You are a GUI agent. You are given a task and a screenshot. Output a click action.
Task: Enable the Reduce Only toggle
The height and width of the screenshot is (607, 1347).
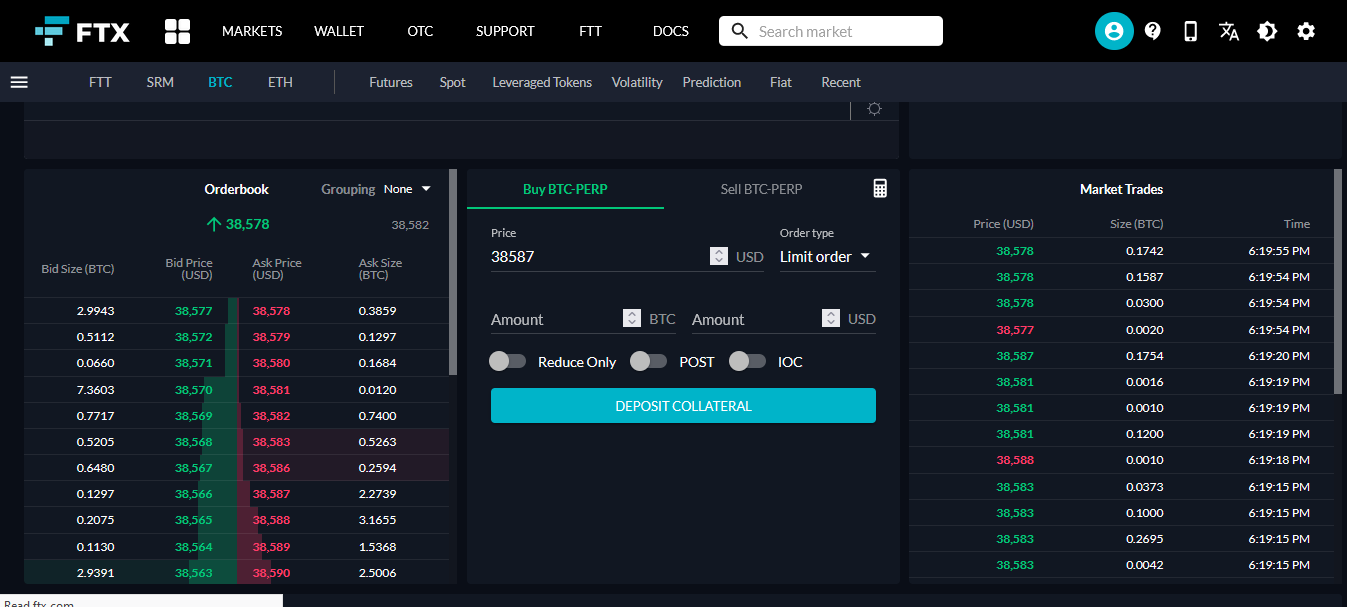tap(507, 361)
